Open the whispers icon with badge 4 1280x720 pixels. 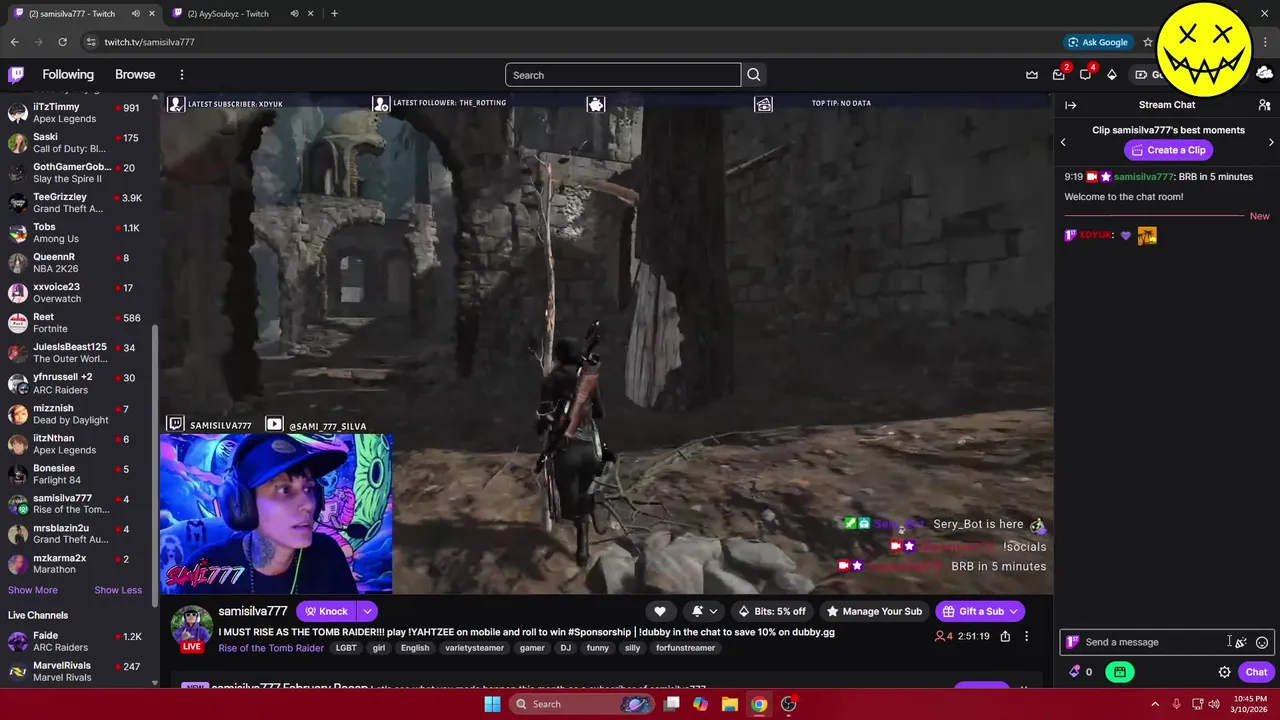(x=1085, y=74)
